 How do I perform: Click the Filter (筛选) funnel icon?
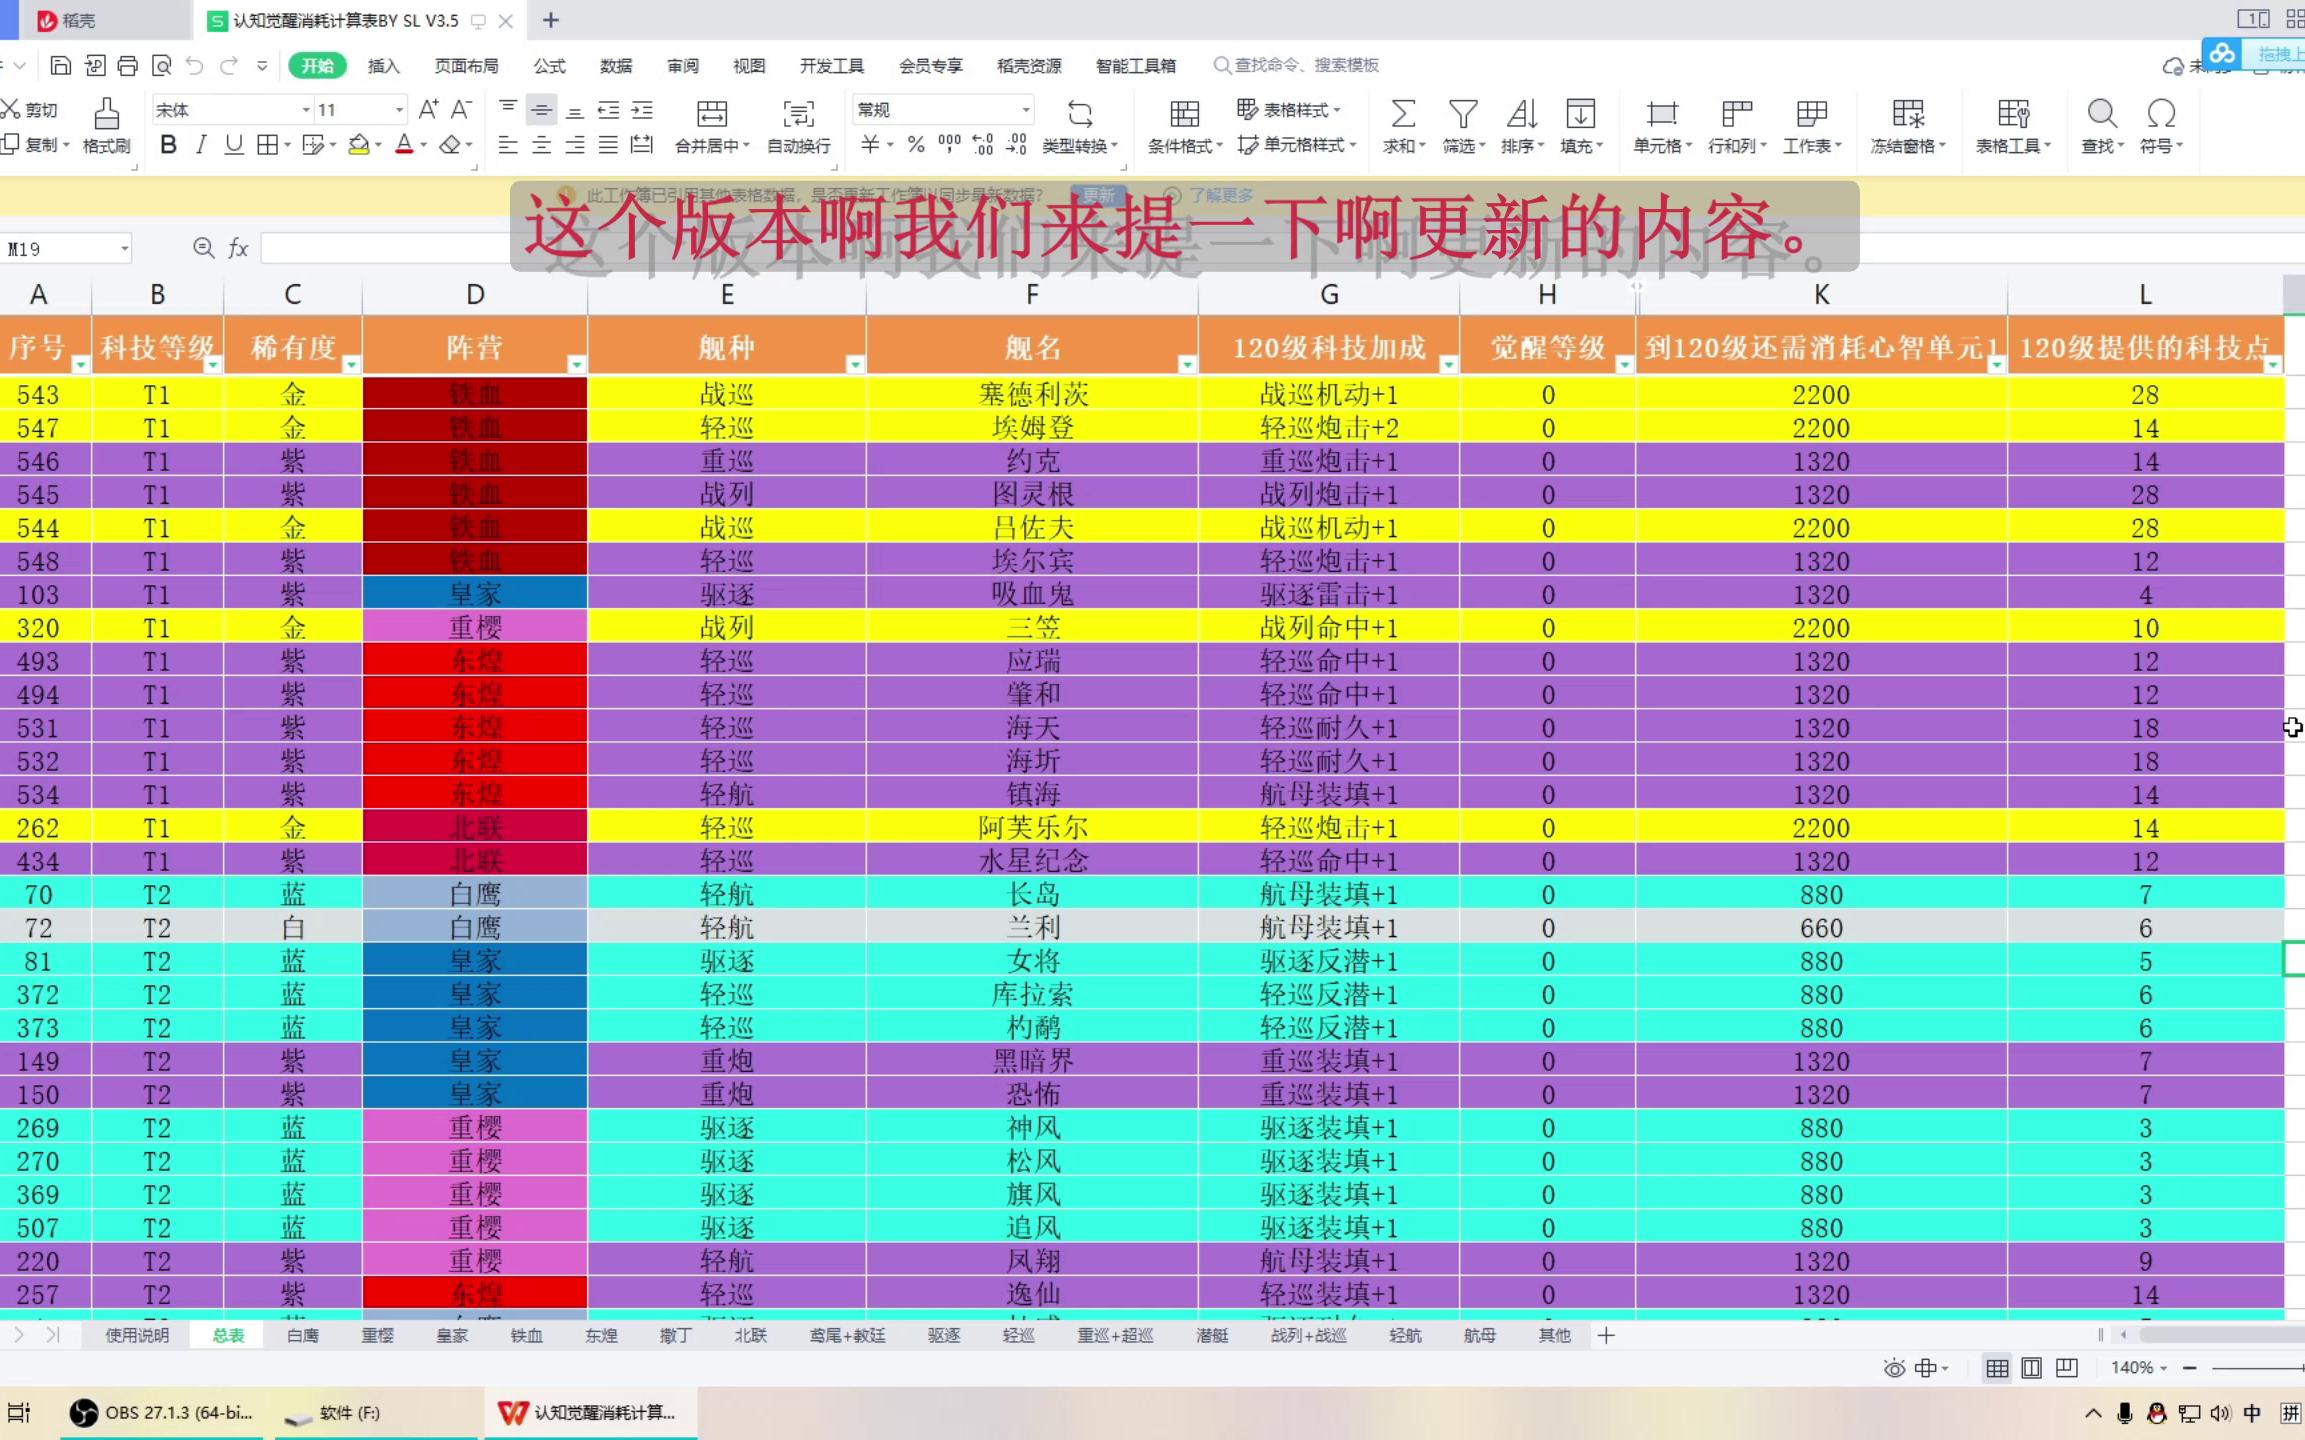(x=1463, y=114)
